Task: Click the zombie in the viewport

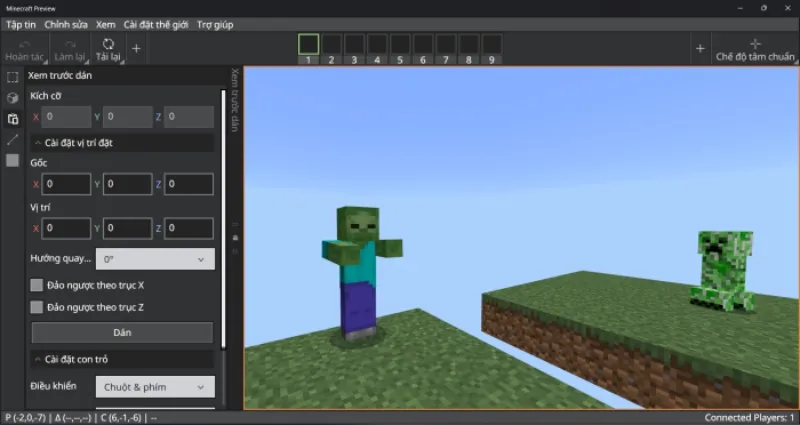Action: click(x=361, y=273)
